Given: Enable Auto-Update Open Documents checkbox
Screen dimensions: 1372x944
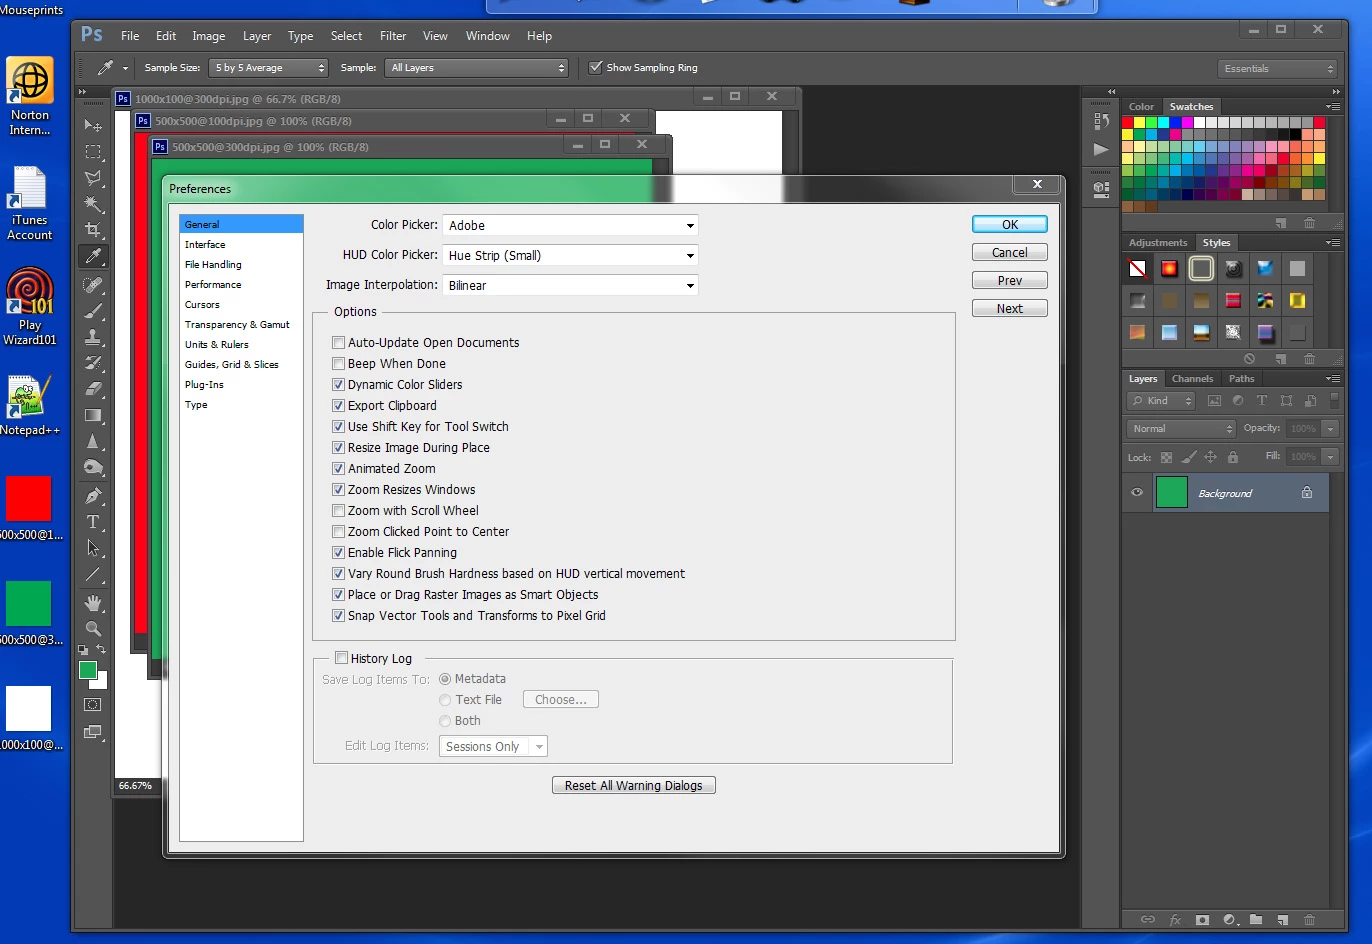Looking at the screenshot, I should point(338,343).
